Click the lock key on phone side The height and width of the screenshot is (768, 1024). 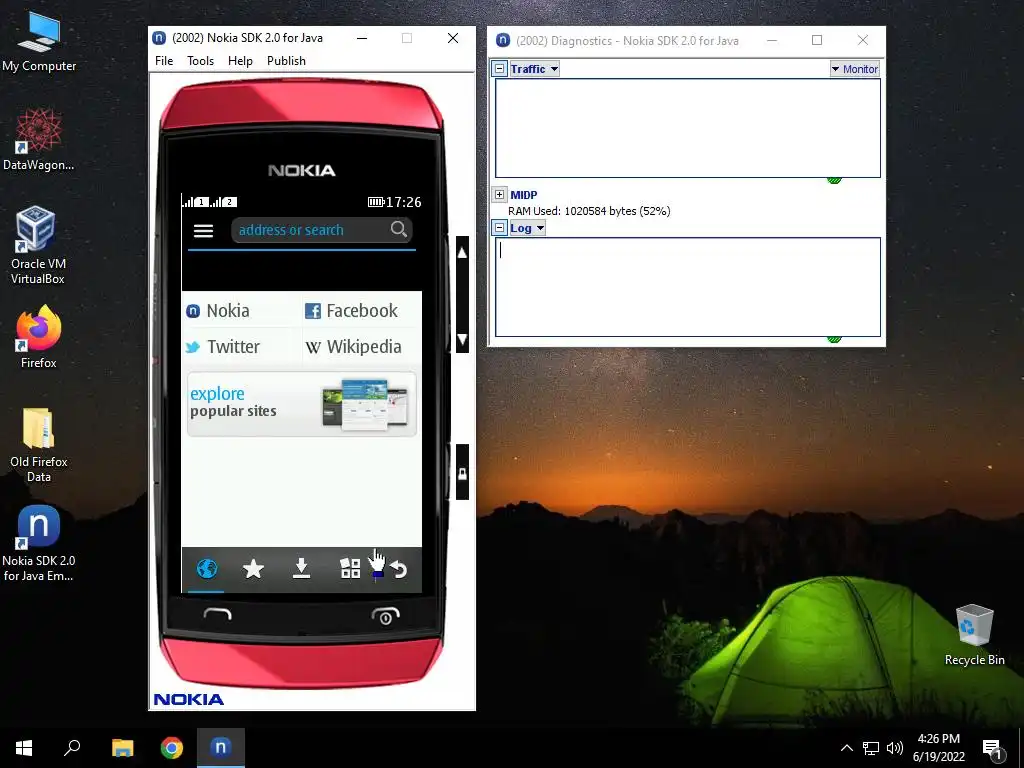tap(462, 473)
